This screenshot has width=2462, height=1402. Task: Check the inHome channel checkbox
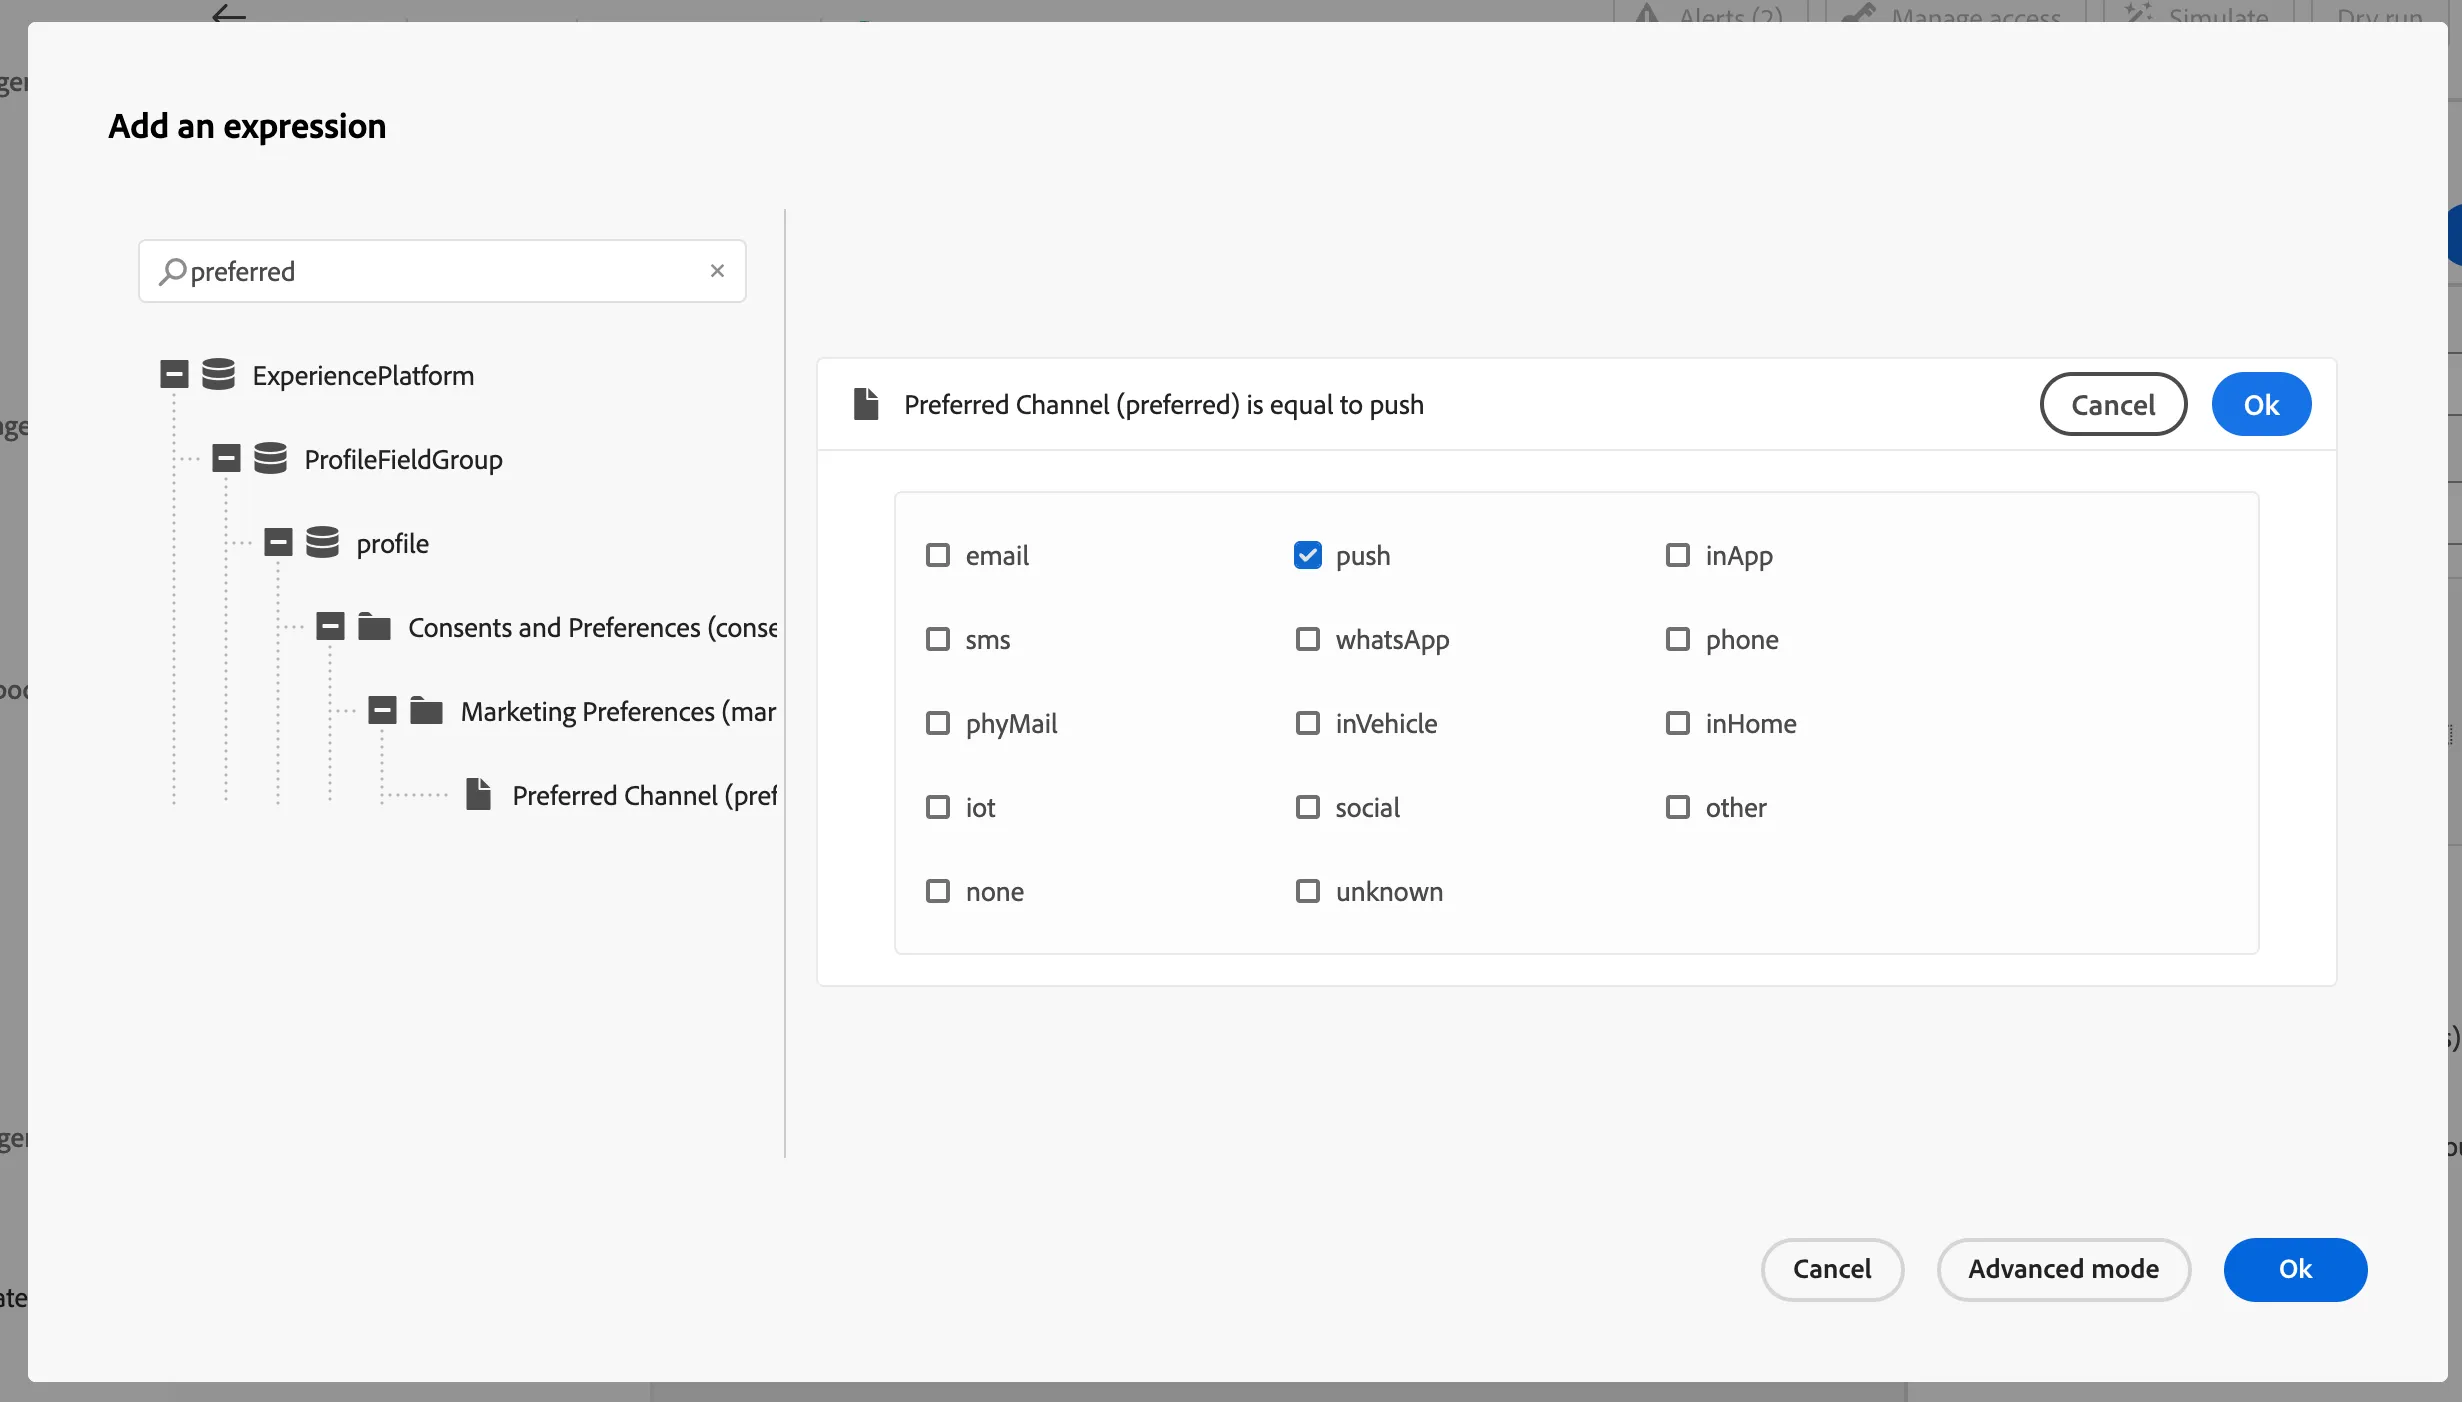point(1678,723)
